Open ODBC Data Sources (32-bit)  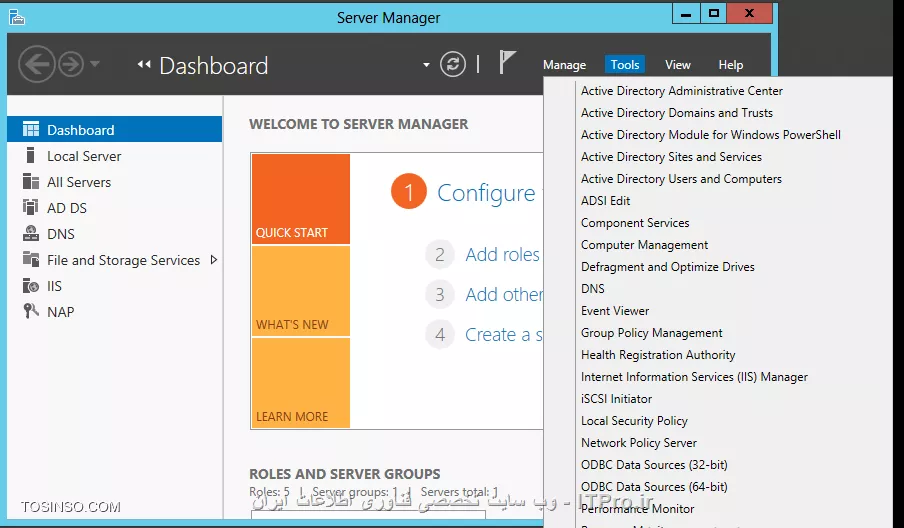pyautogui.click(x=654, y=465)
